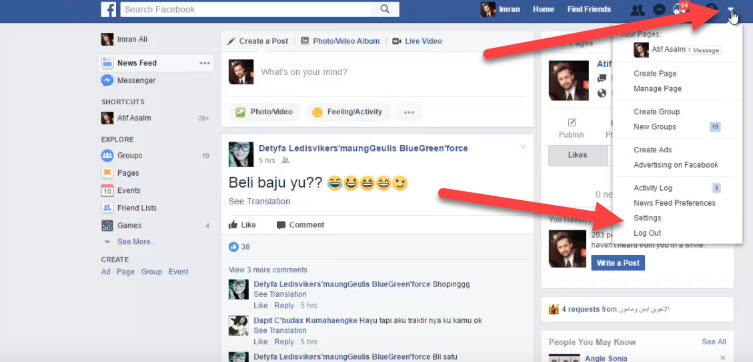Screen dimensions: 753x362
Task: Toggle the account dropdown arrow
Action: (x=730, y=9)
